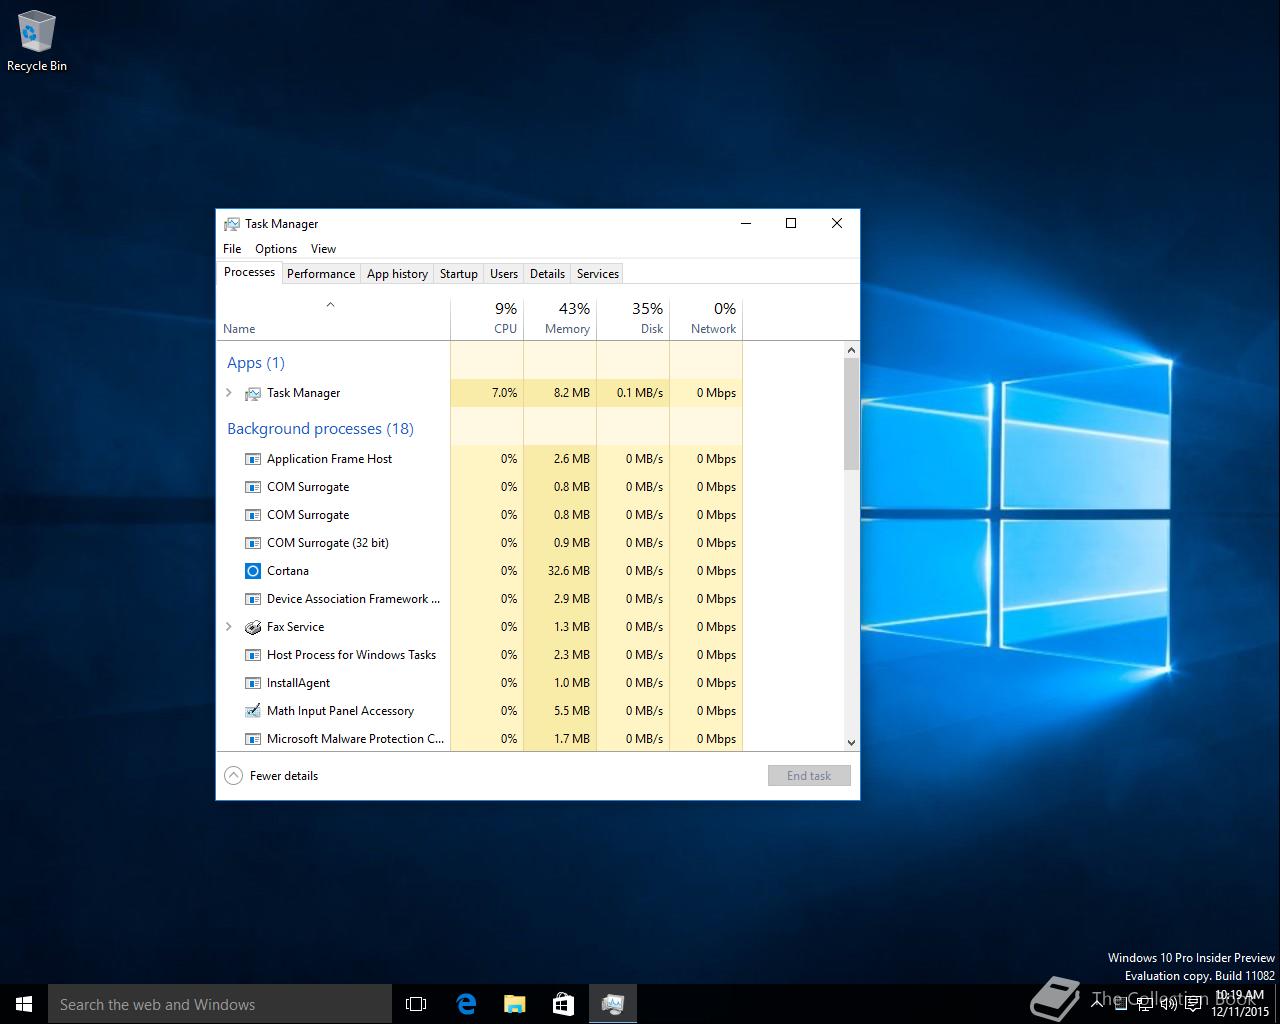Viewport: 1280px width, 1024px height.
Task: Select the Cortana 32.6 MB memory cell
Action: point(560,571)
